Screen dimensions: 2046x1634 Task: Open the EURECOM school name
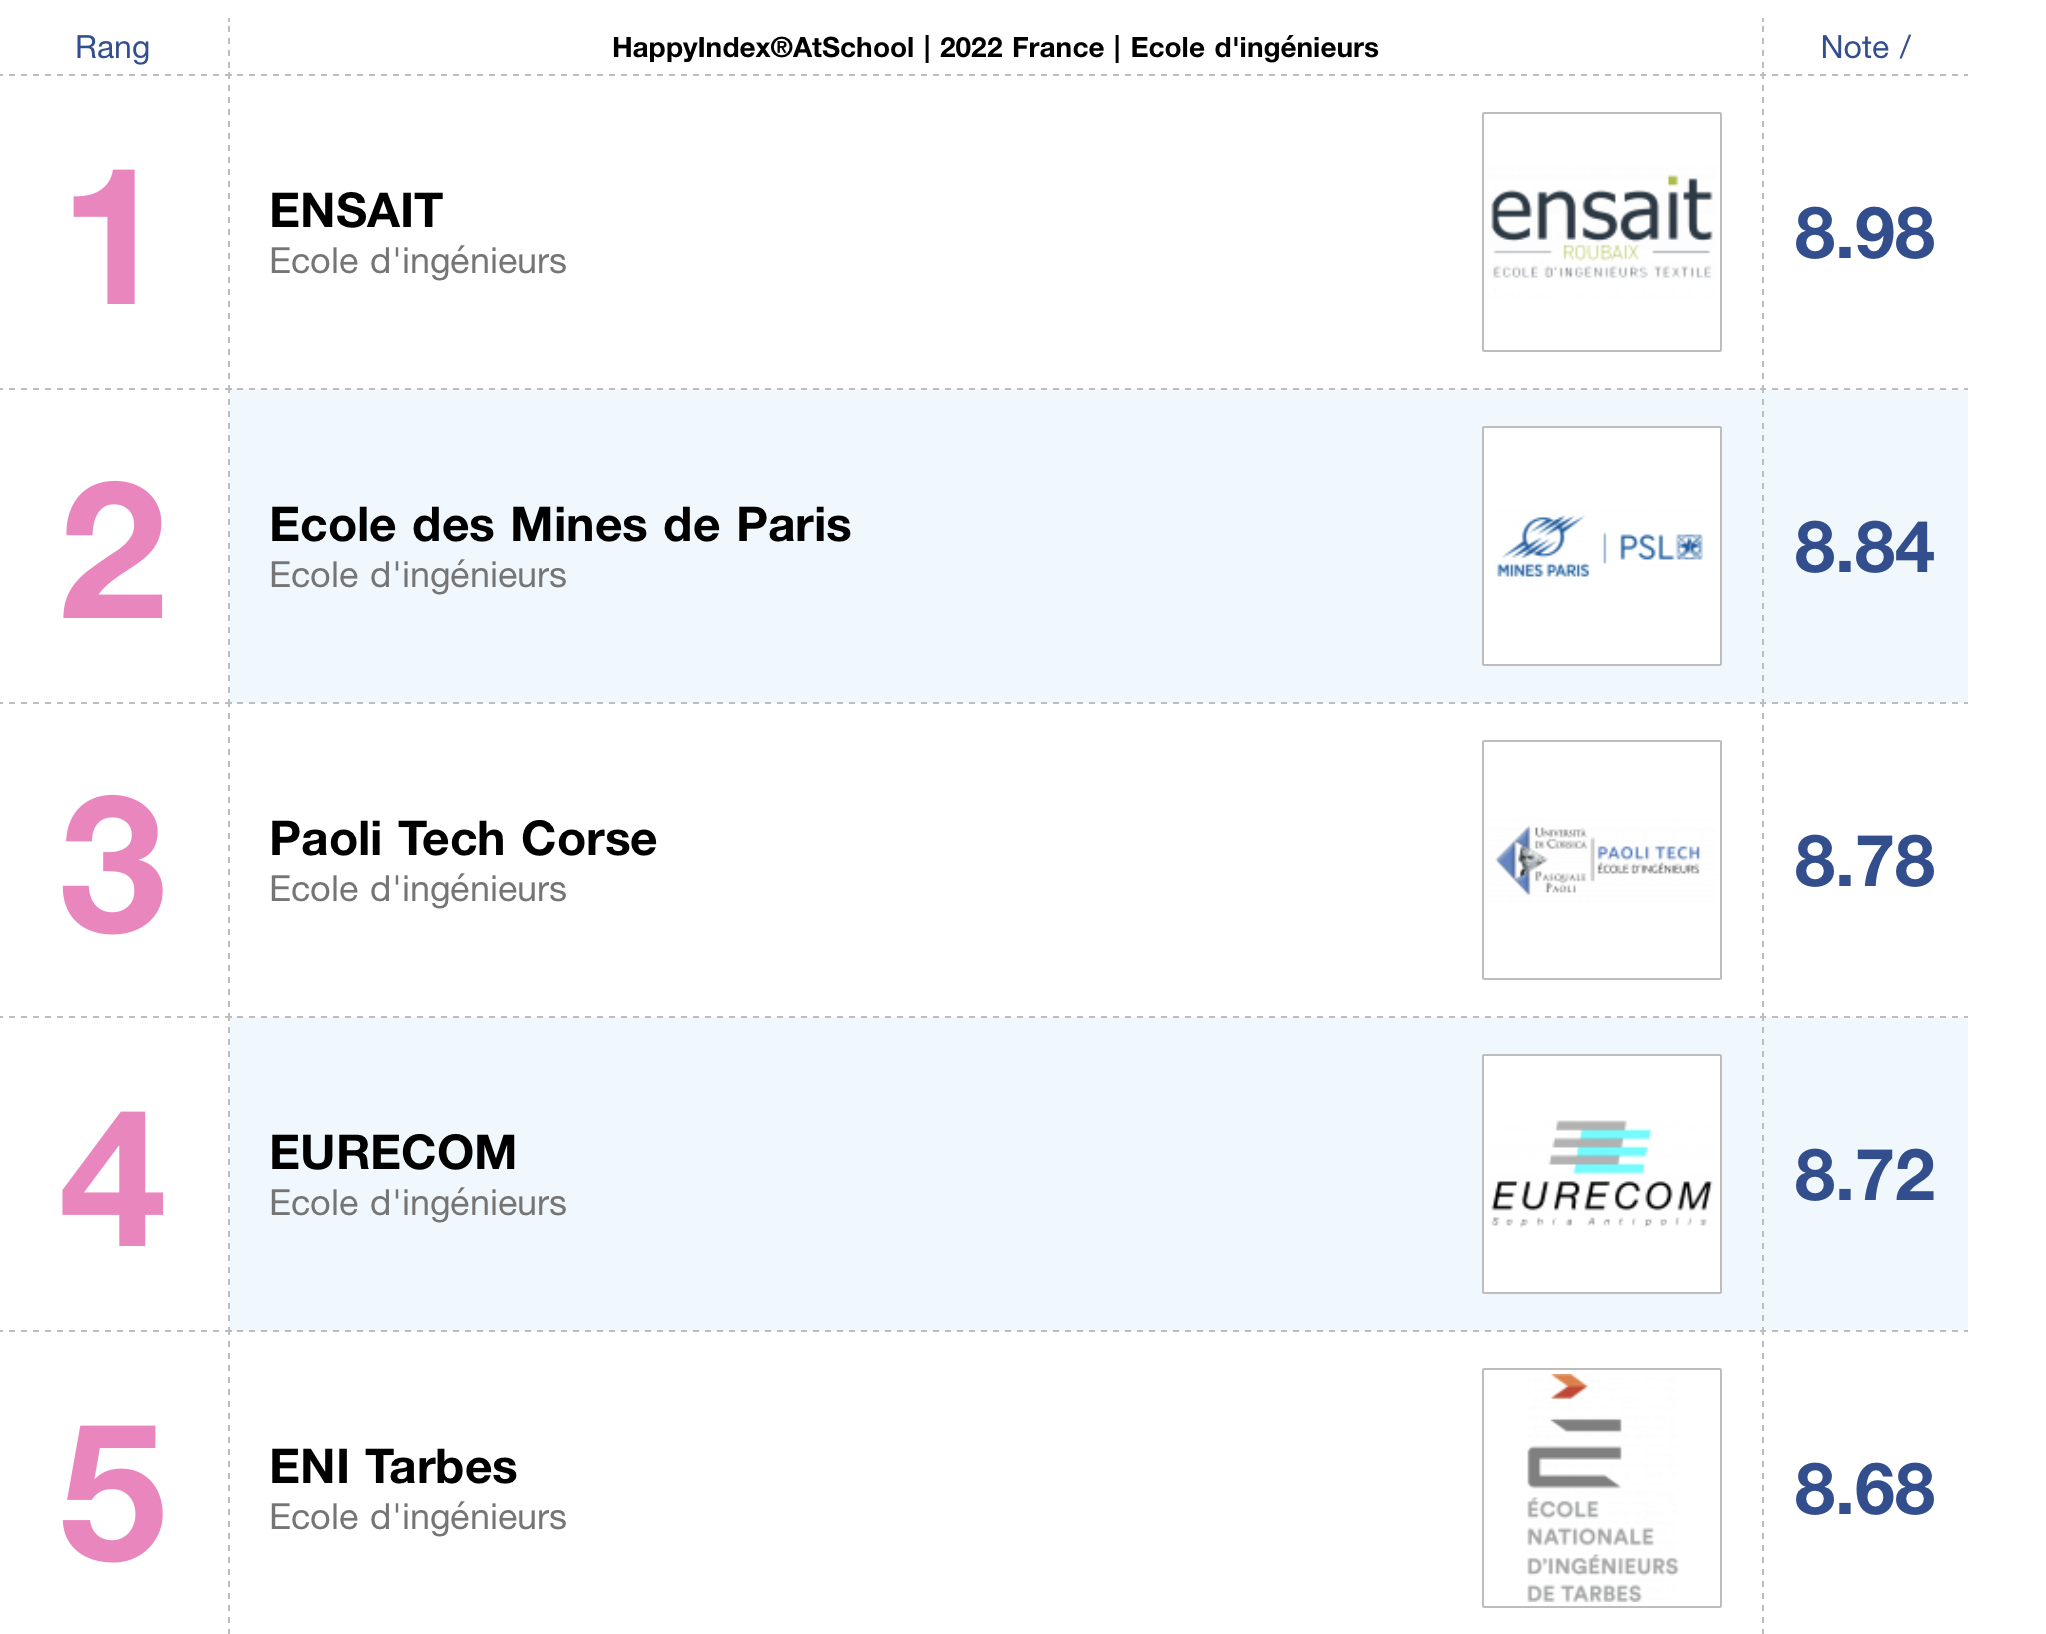(393, 1153)
